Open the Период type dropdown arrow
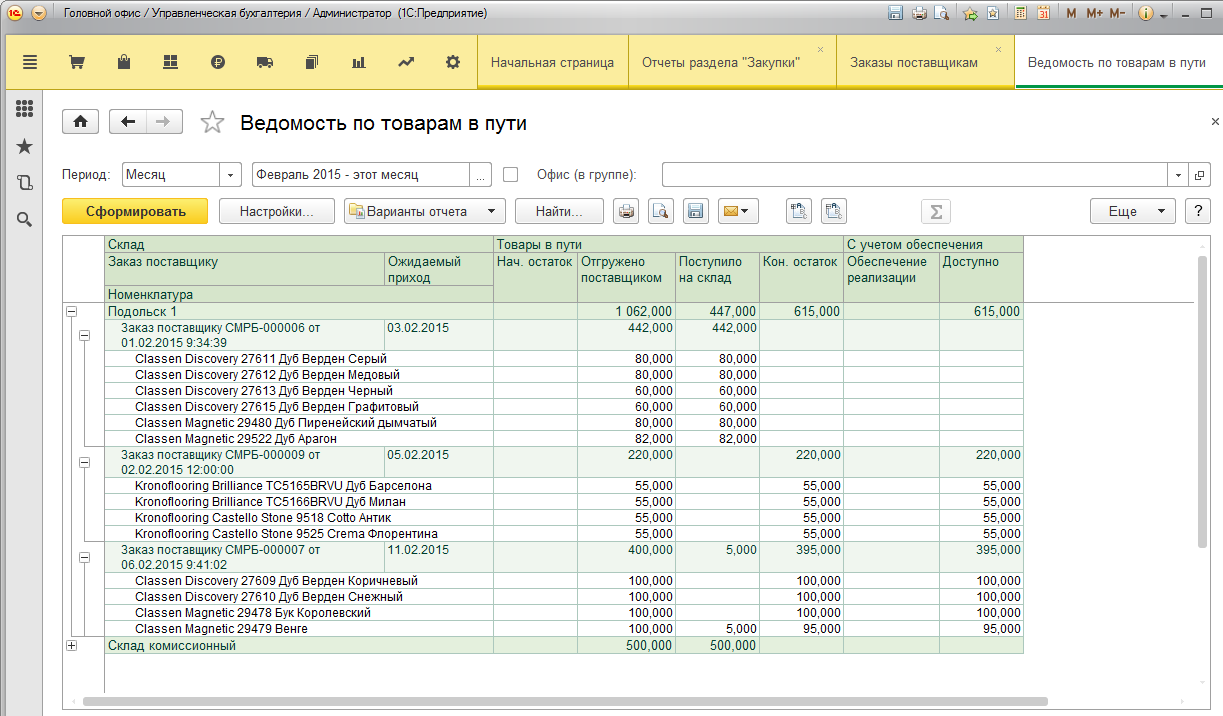Viewport: 1223px width, 716px height. coord(231,174)
